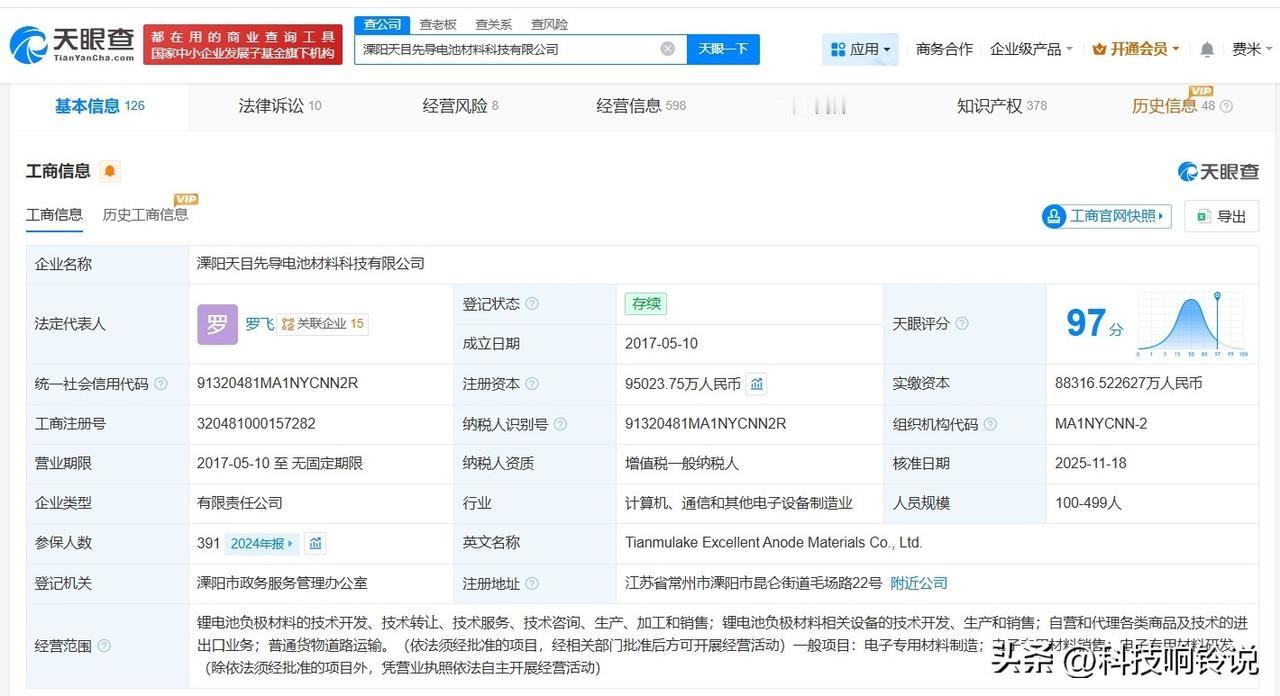The width and height of the screenshot is (1280, 696).
Task: Click the 存续 status badge
Action: (x=645, y=304)
